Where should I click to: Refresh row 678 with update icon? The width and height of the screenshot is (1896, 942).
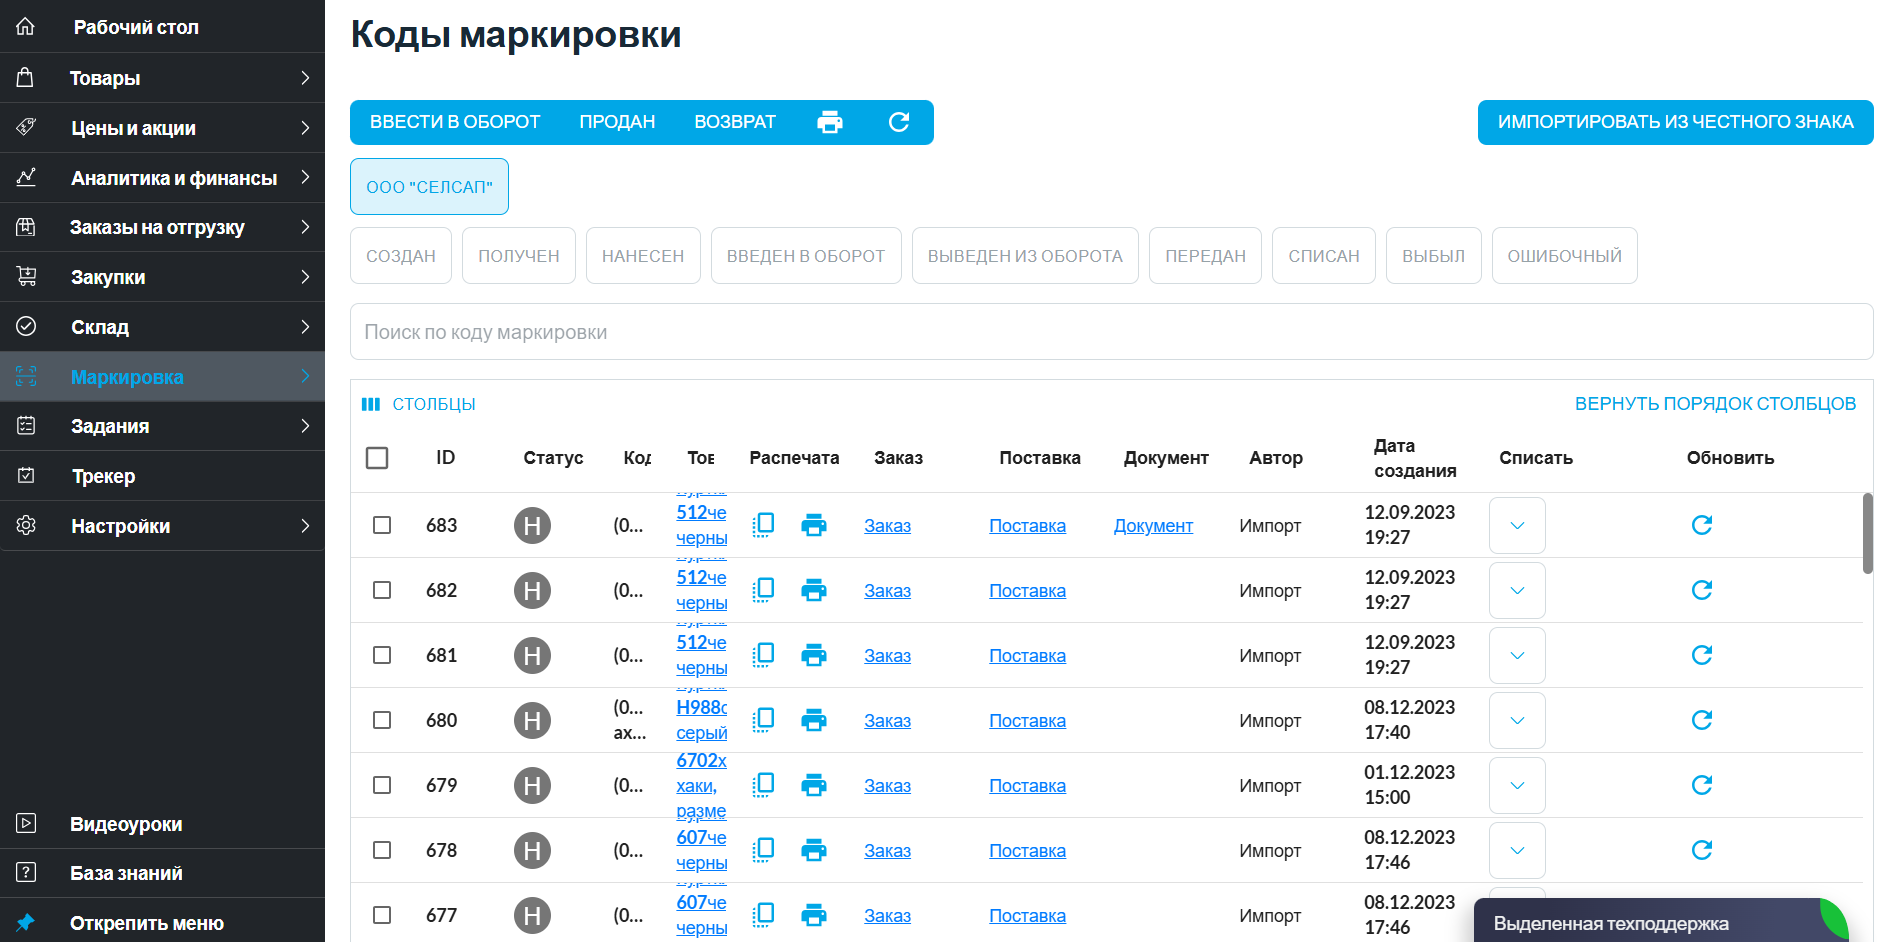pos(1702,850)
